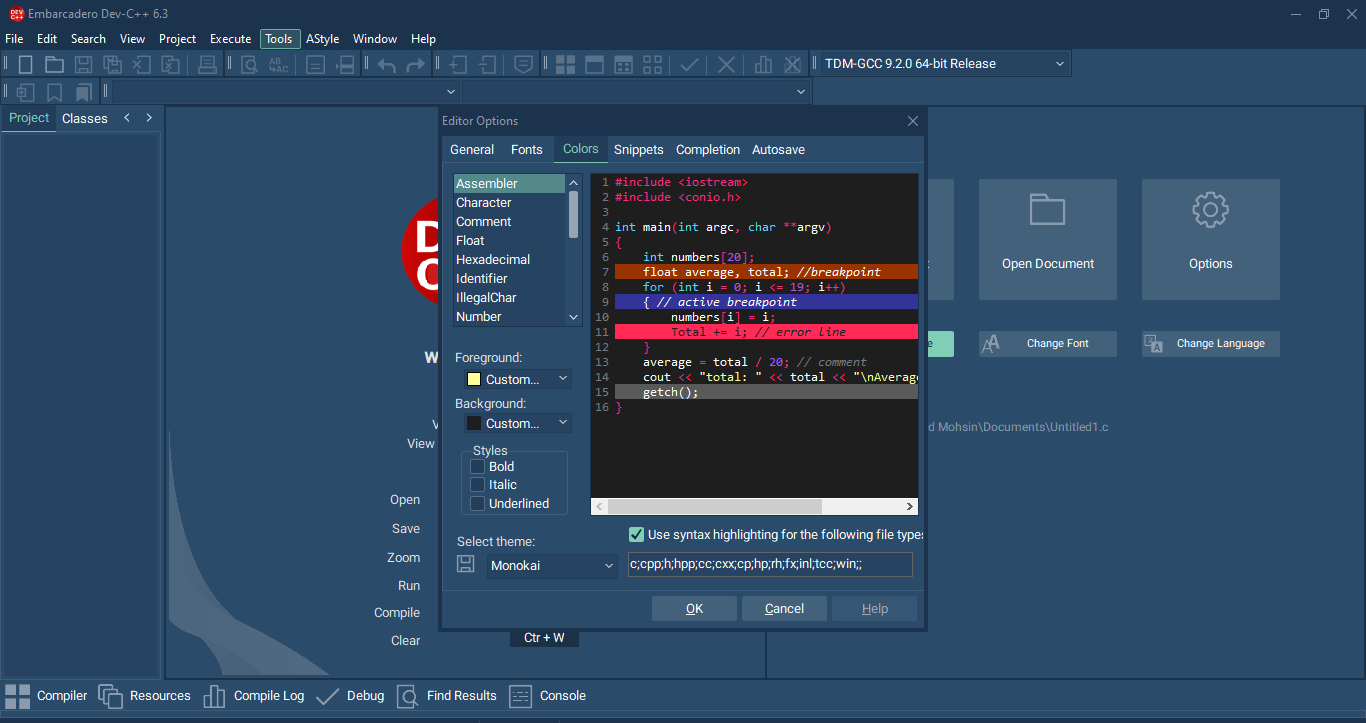Click the crossed-out bar-chart toolbar icon
Screen dimensions: 1366x723
click(x=792, y=64)
